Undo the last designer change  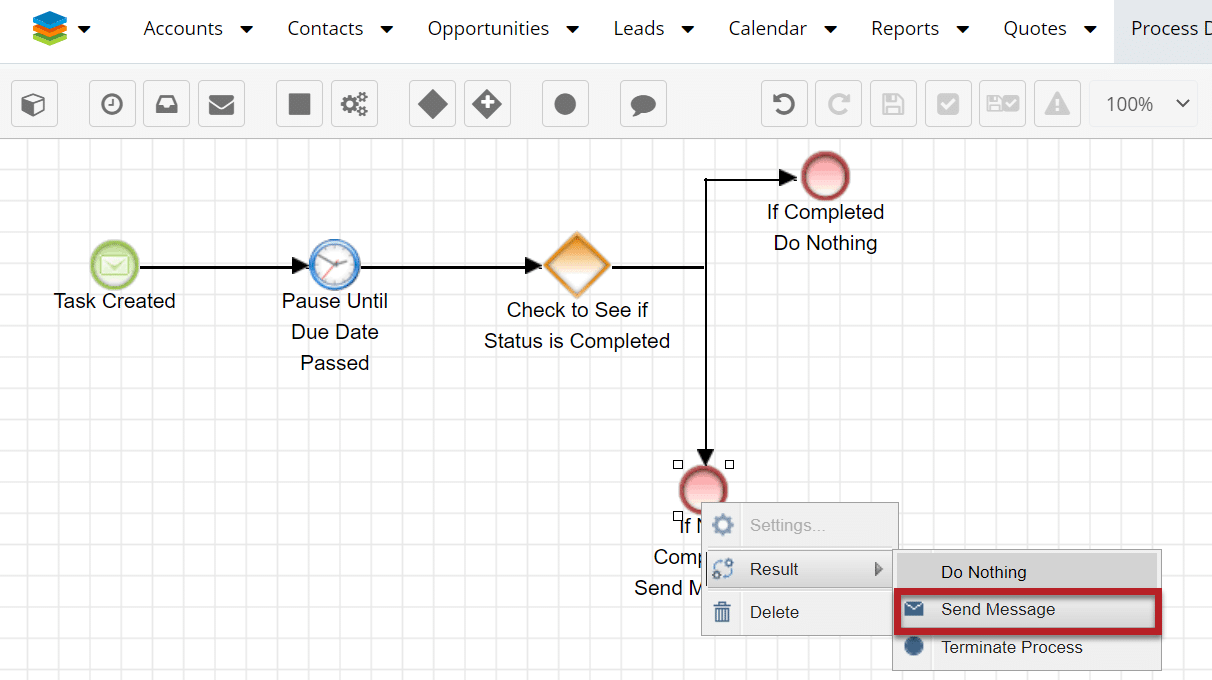click(784, 103)
